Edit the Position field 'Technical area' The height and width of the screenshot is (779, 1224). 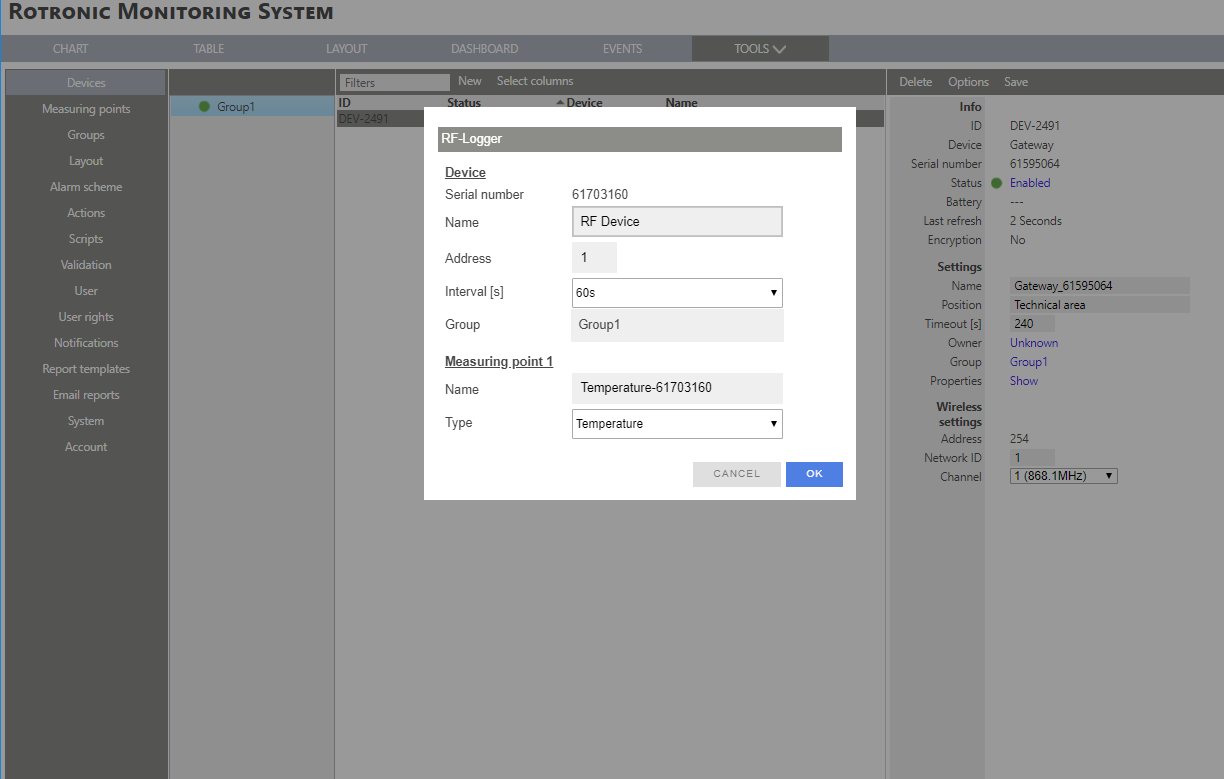1100,305
